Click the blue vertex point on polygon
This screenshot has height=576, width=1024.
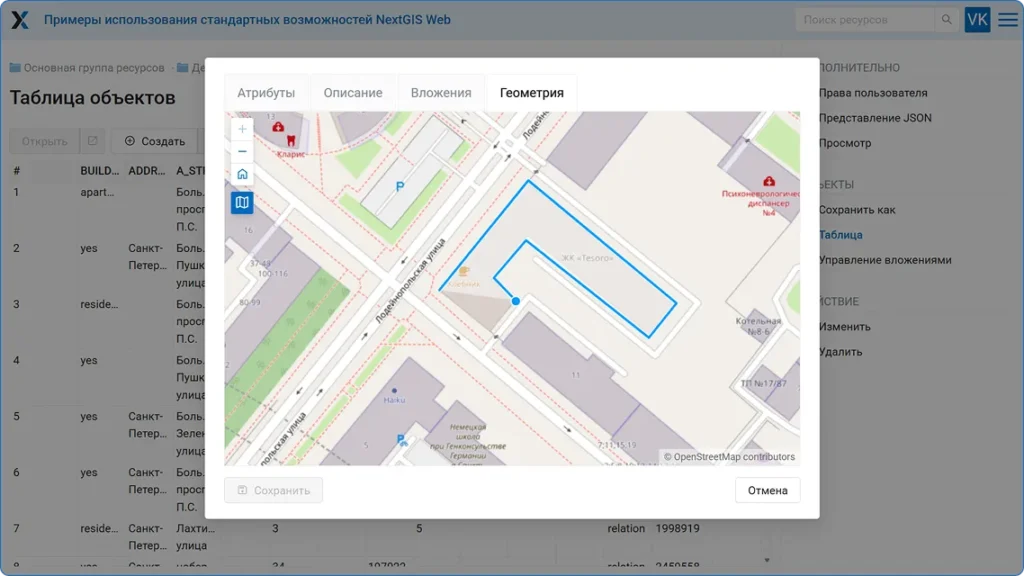point(515,300)
